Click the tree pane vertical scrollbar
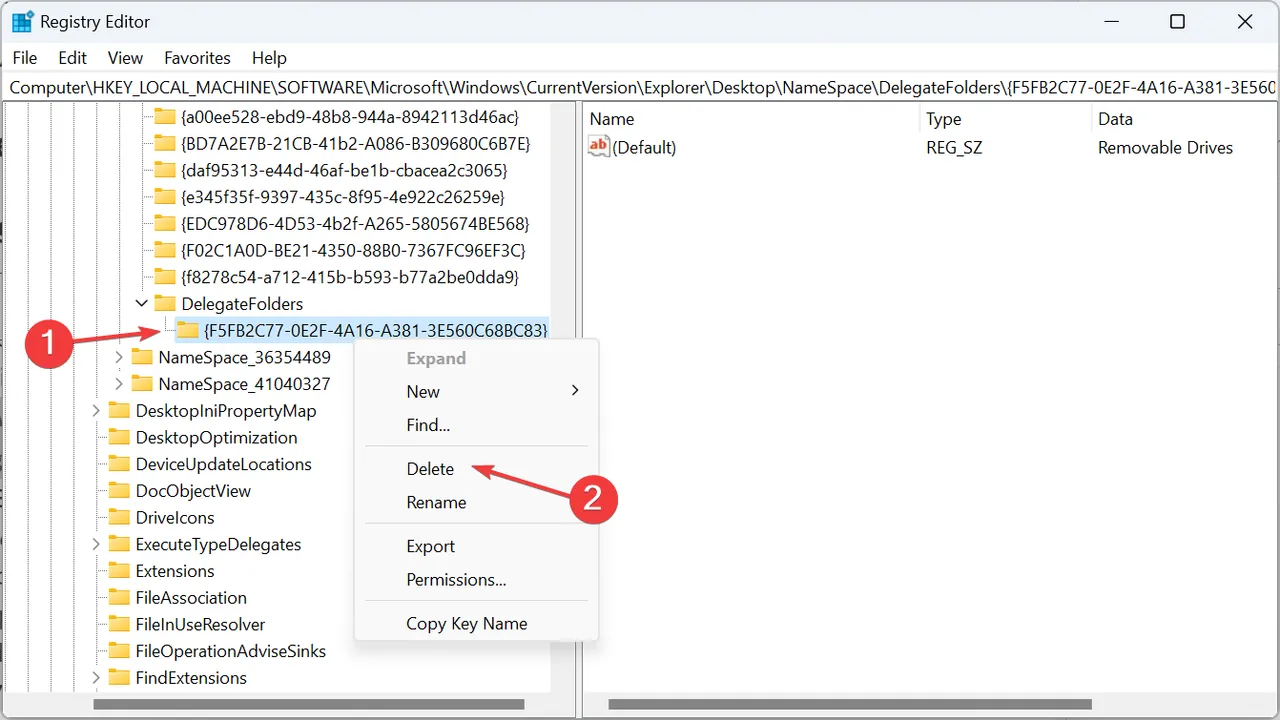Screen dimensions: 1280x720 coord(564,397)
